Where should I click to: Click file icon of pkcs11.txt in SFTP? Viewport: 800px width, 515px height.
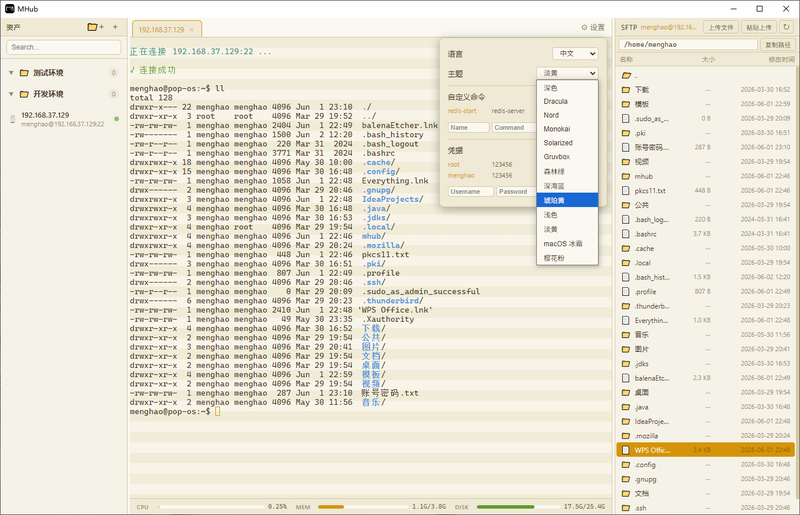(x=626, y=190)
